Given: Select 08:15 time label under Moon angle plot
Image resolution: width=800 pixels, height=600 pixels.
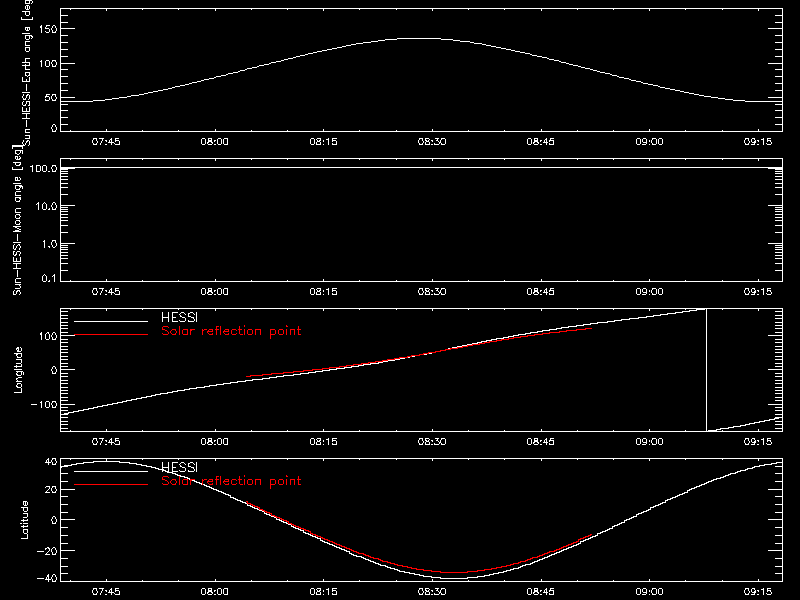Looking at the screenshot, I should tap(323, 292).
